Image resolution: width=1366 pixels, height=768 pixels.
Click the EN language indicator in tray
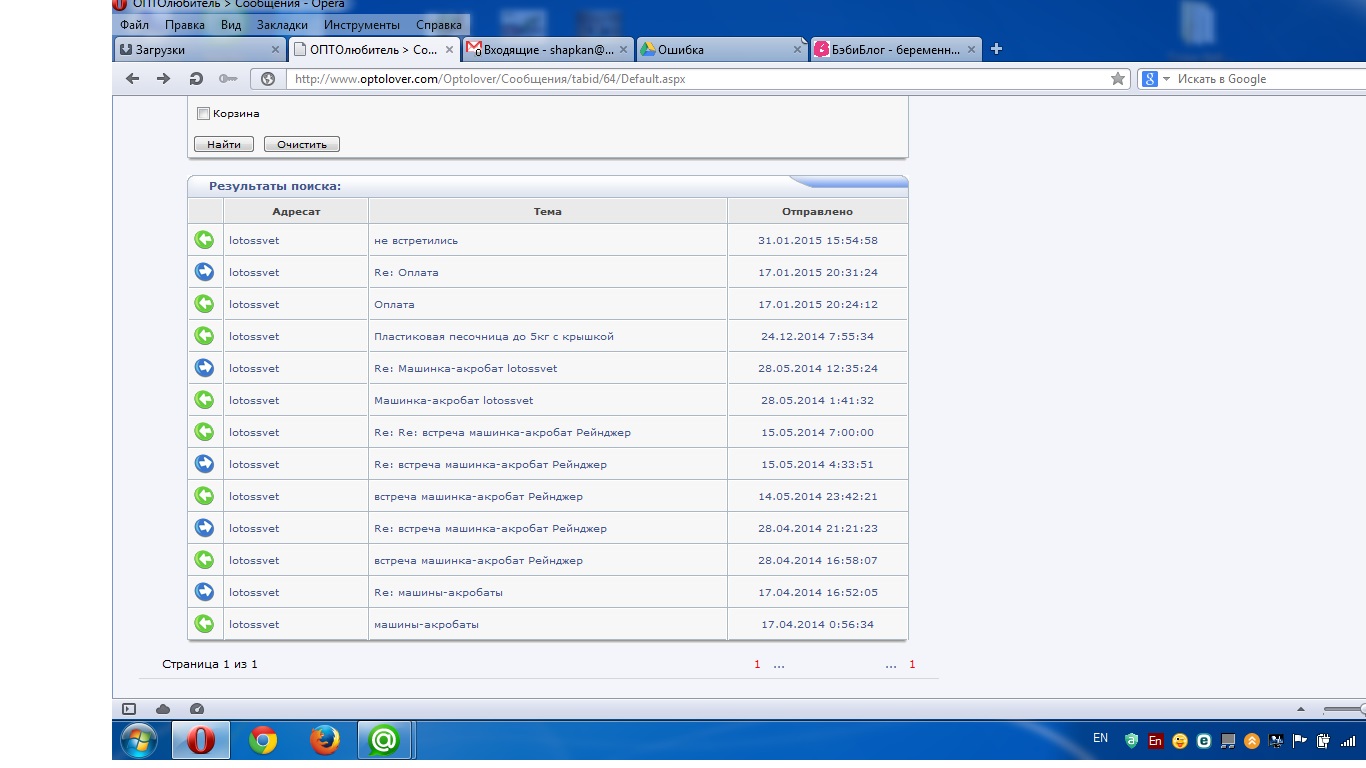coord(1100,738)
